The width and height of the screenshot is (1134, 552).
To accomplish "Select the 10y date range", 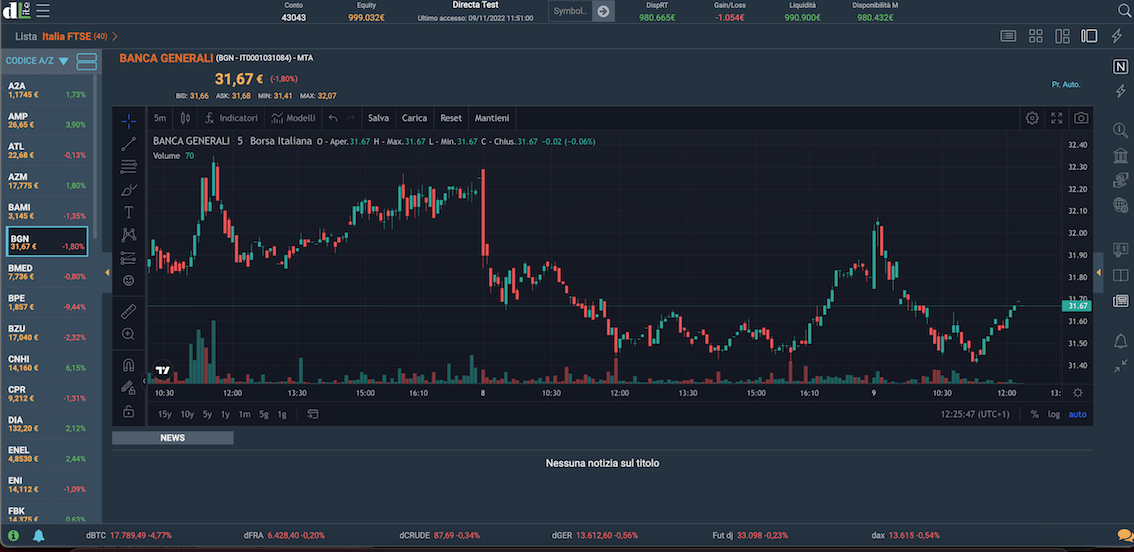I will (187, 415).
